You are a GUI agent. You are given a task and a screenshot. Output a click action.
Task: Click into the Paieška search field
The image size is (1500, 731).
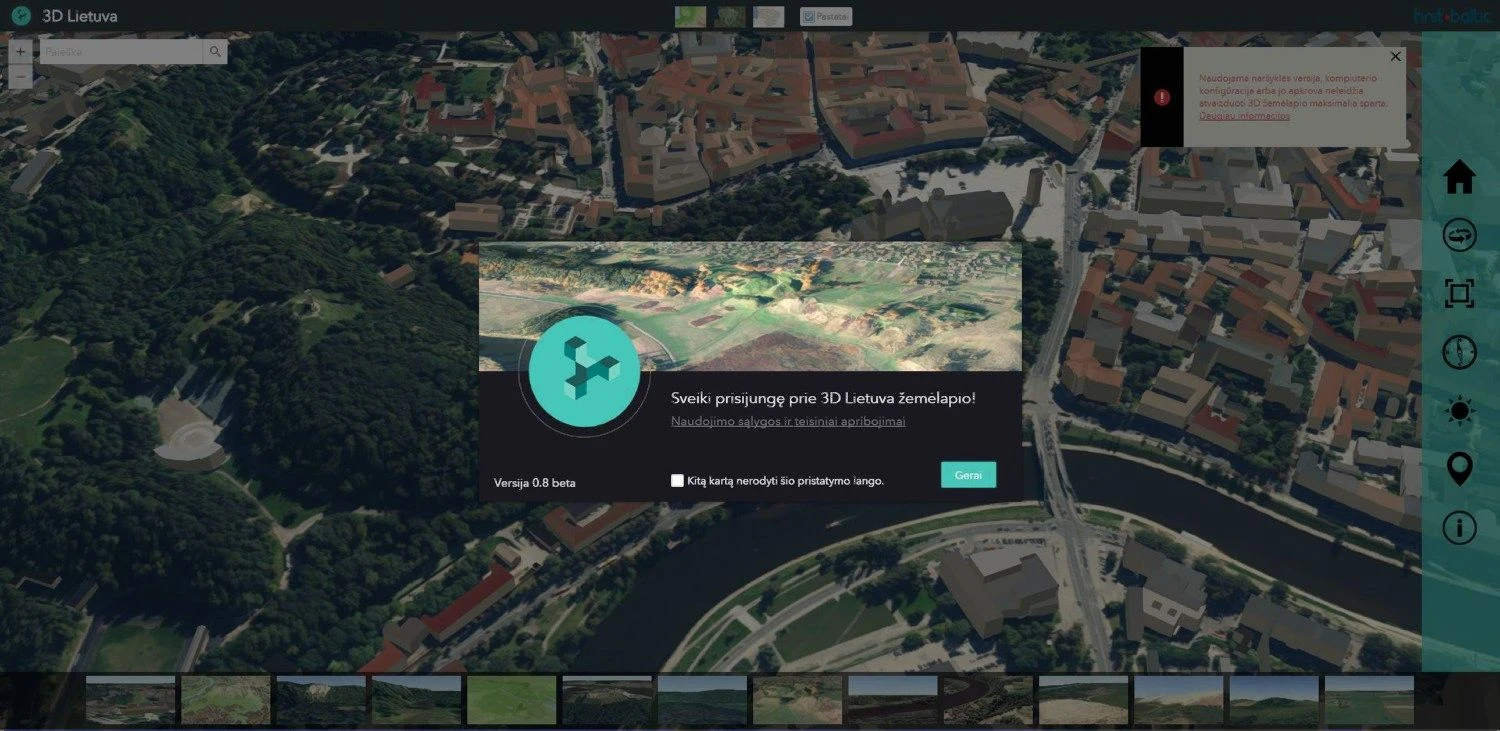[x=120, y=52]
